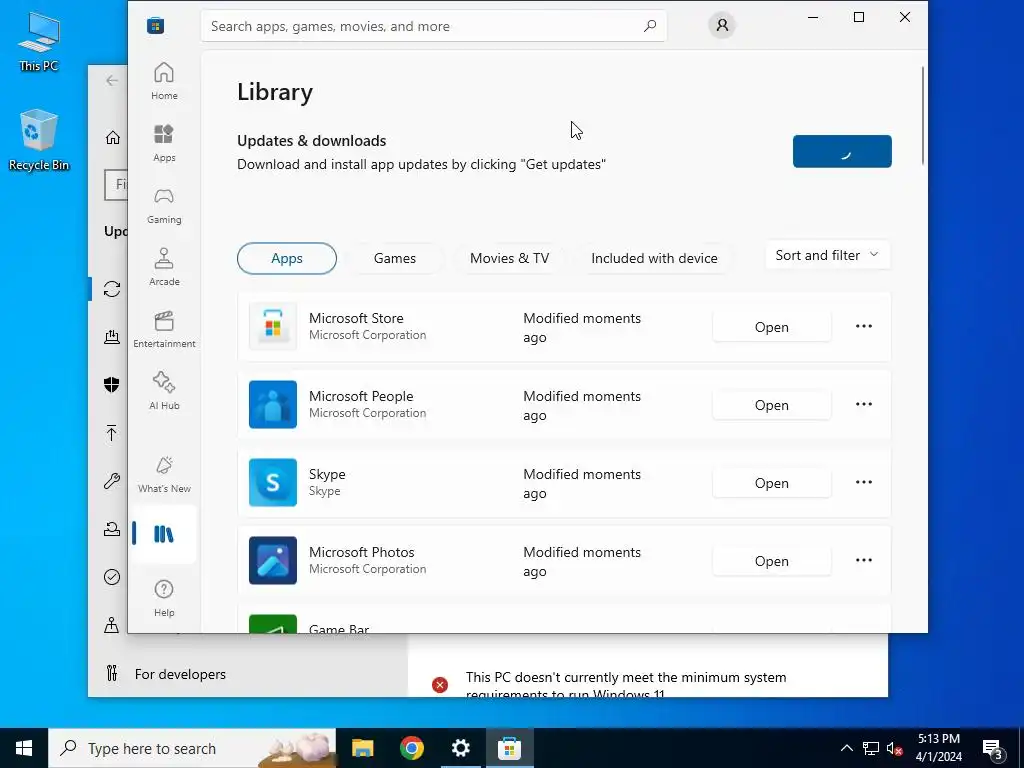Open Microsoft Photos from library list
Viewport: 1024px width, 768px height.
coord(771,561)
